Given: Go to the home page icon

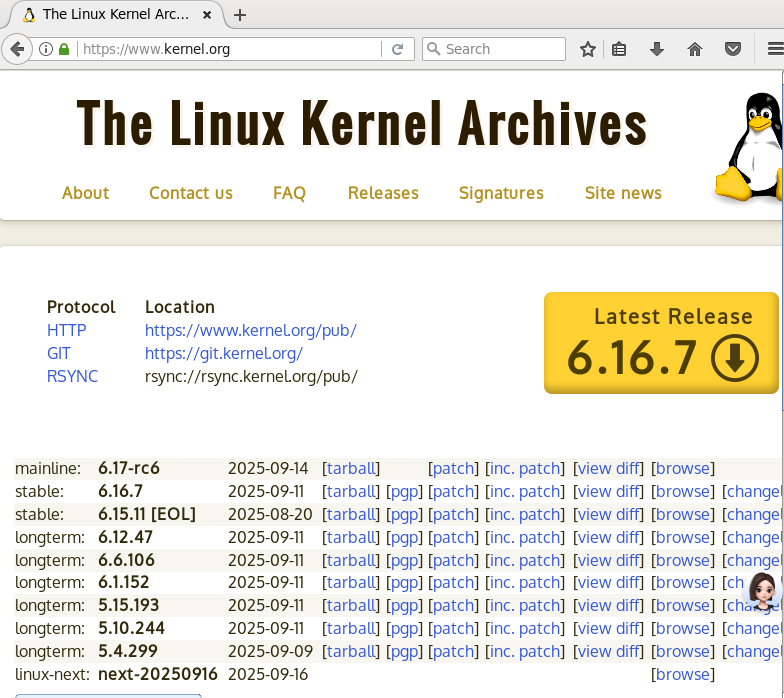Looking at the screenshot, I should 695,49.
